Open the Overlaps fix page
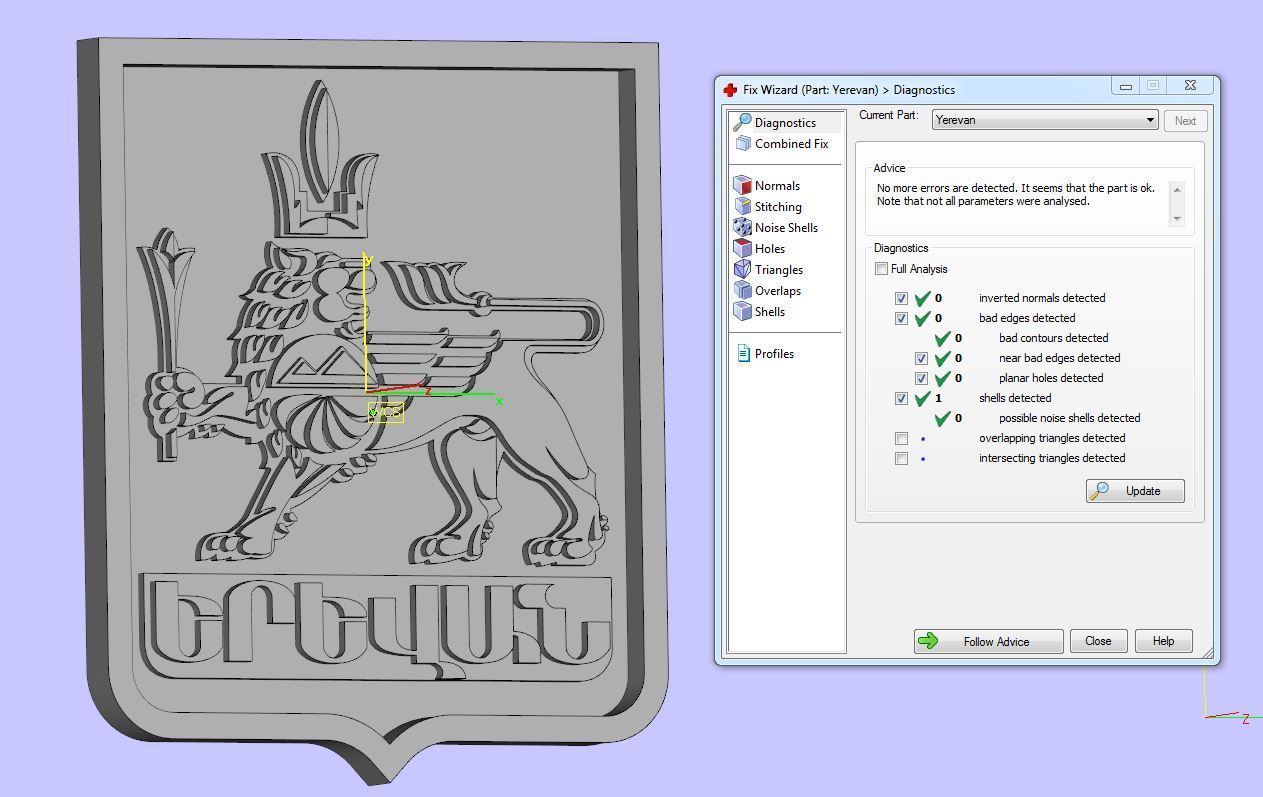Image resolution: width=1263 pixels, height=797 pixels. 778,290
